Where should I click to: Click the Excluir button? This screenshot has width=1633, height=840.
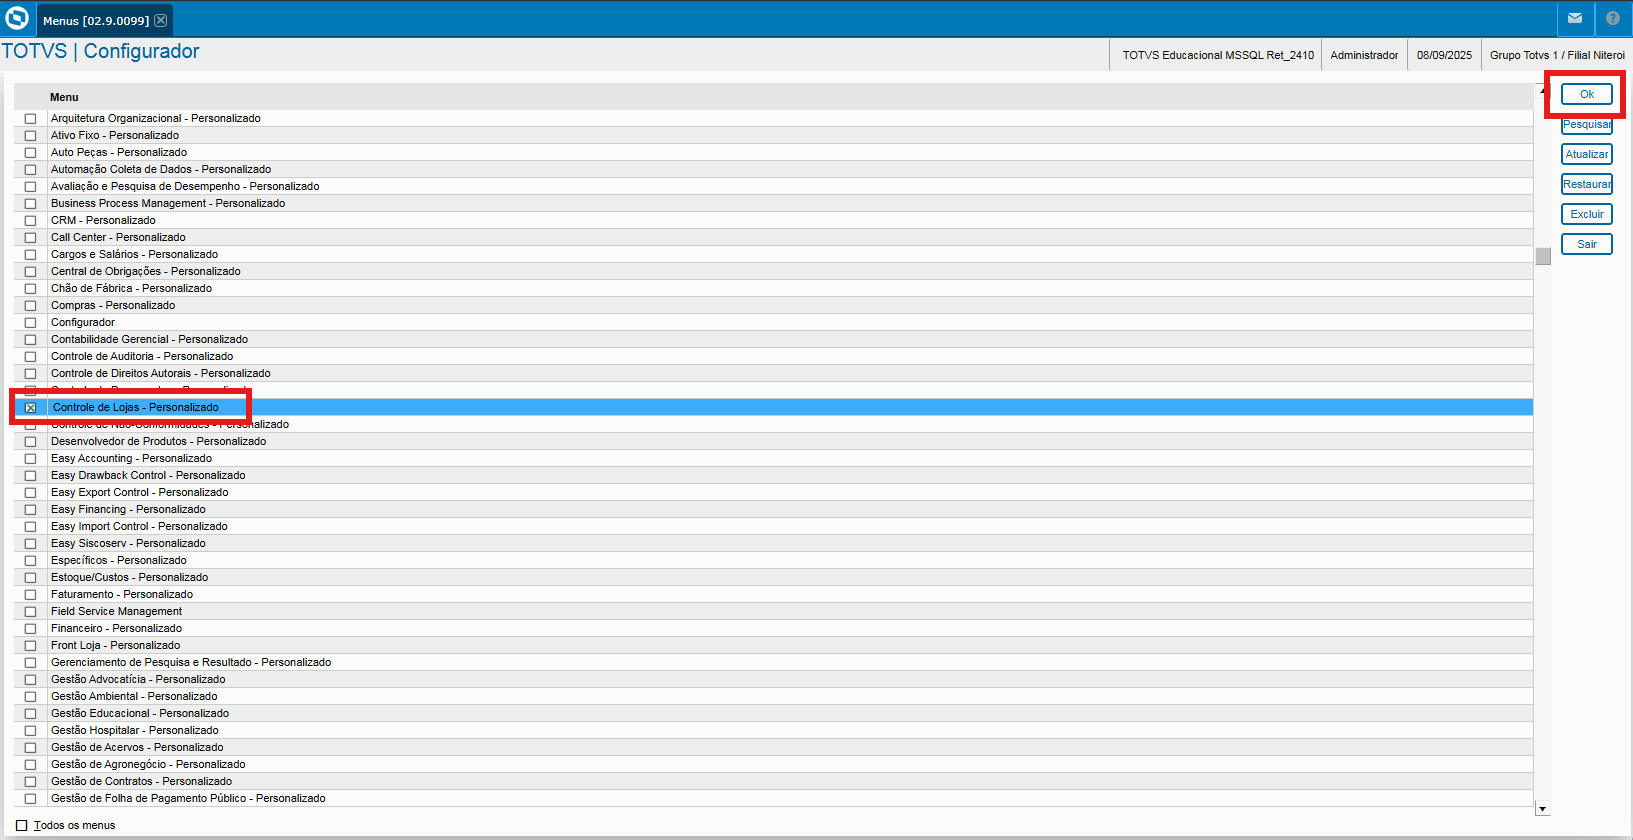click(1587, 214)
